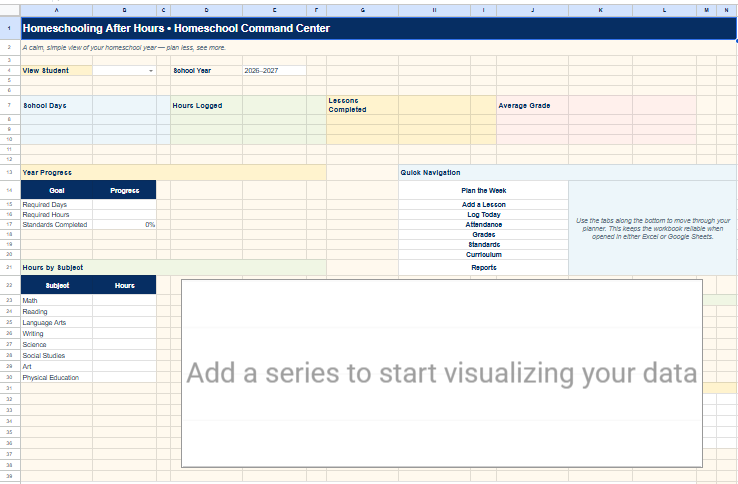The image size is (738, 484).
Task: Select the School Days card header
Action: coord(56,105)
